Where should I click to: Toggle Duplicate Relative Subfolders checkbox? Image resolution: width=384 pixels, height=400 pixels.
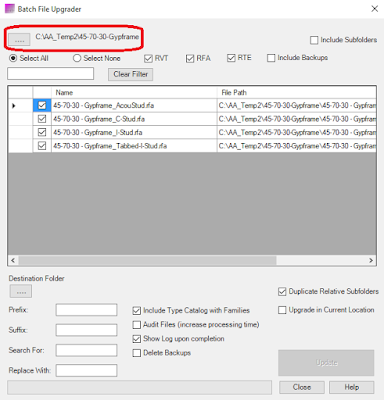[282, 292]
